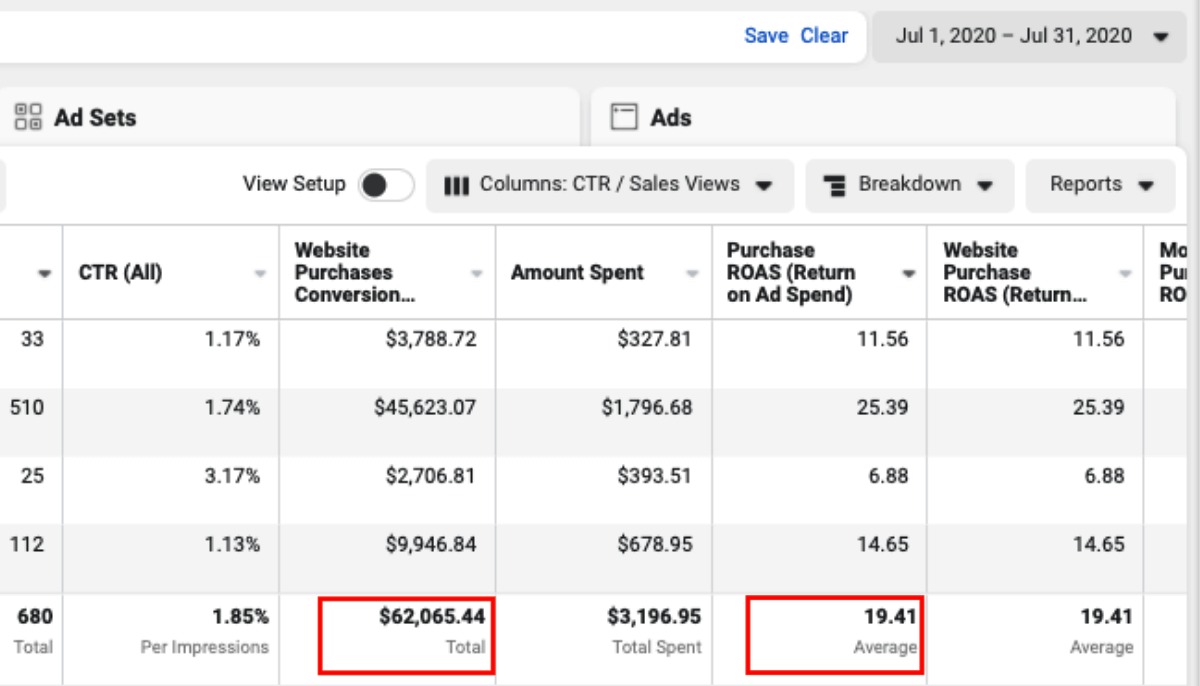Switch to the Ad Sets tab
1200x686 pixels.
click(x=95, y=117)
